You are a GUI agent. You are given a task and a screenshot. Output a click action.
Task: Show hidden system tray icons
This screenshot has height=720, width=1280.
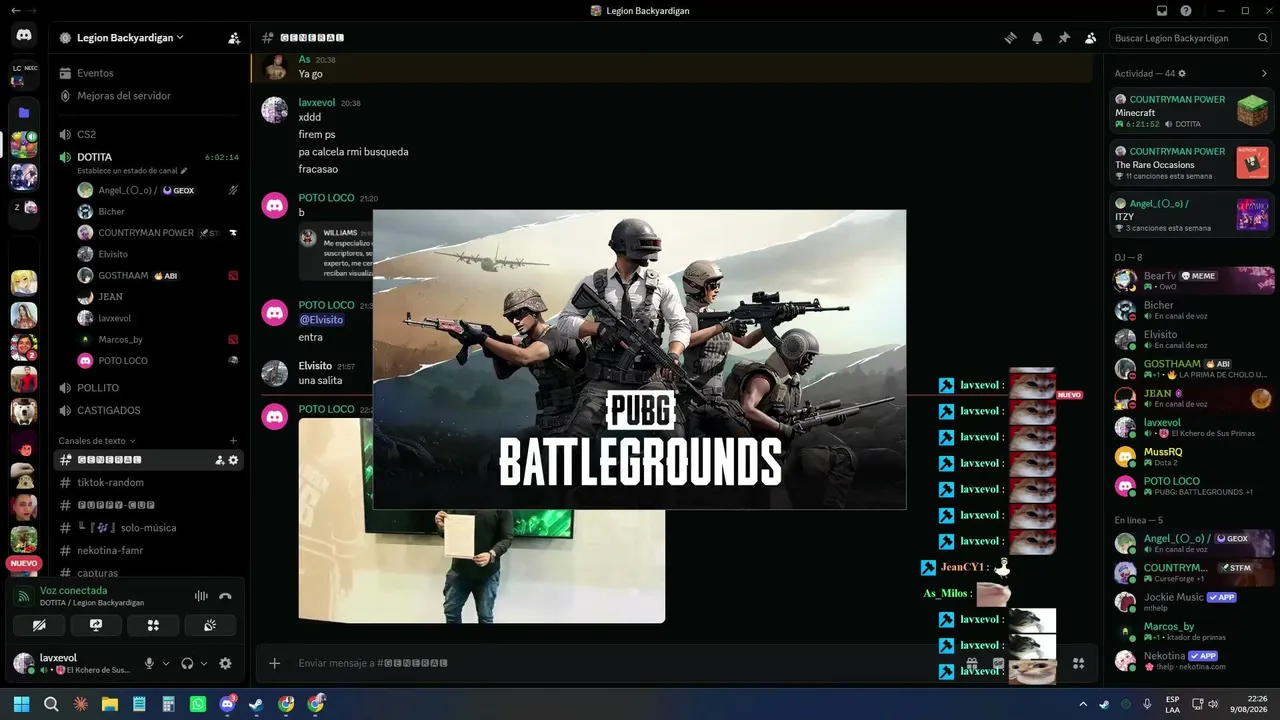coord(1082,704)
